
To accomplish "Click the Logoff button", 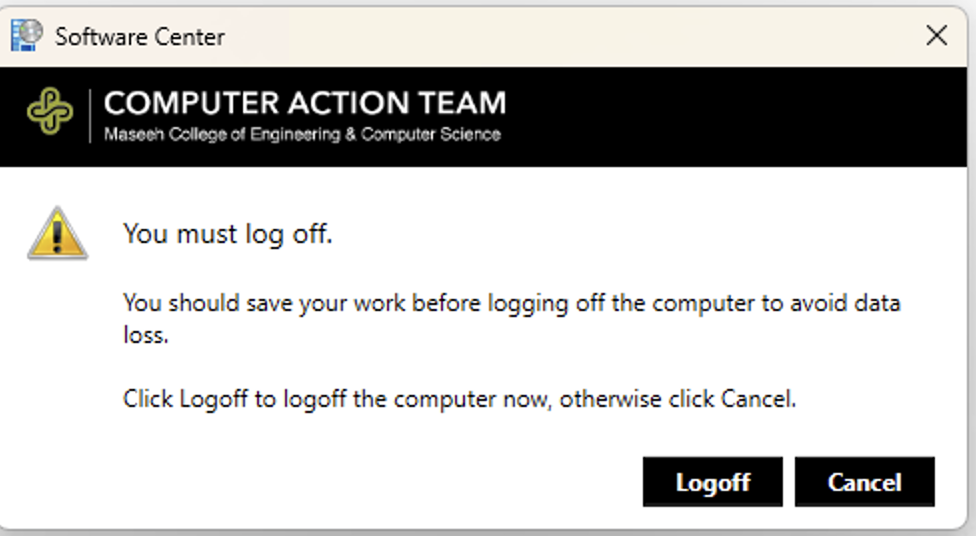I will point(712,482).
